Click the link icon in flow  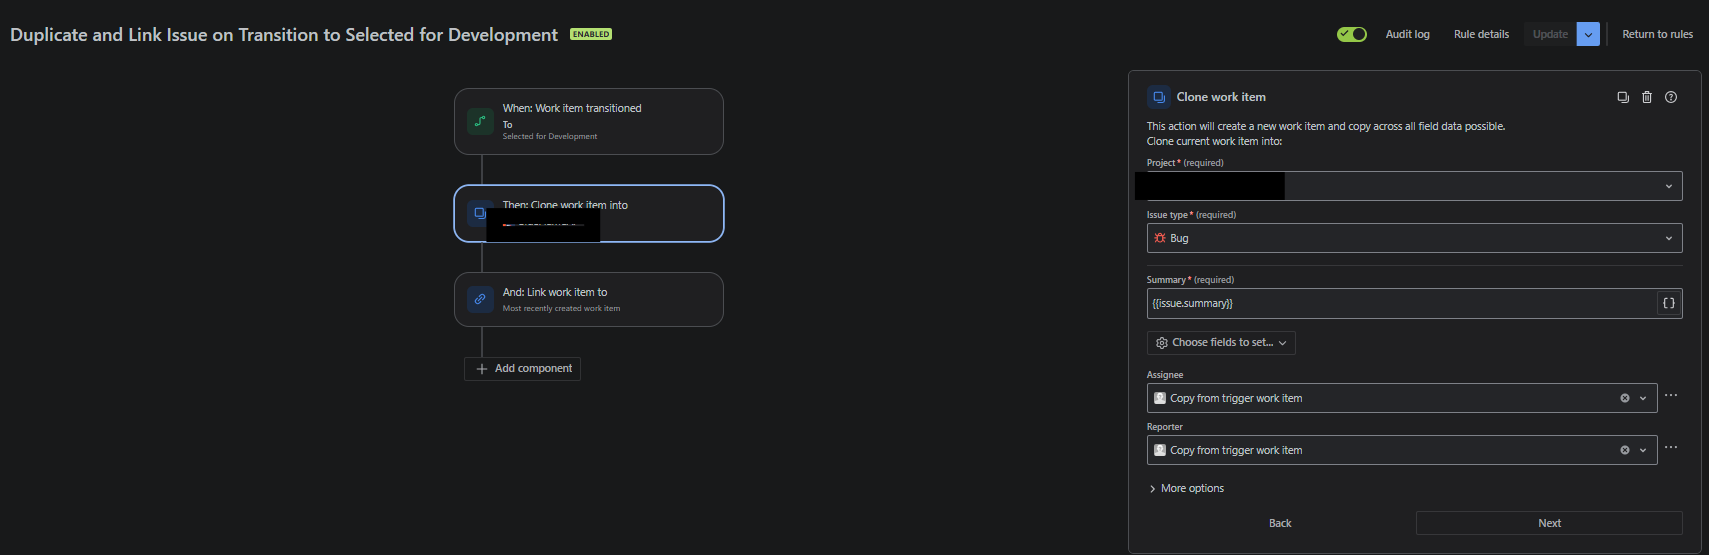point(480,299)
